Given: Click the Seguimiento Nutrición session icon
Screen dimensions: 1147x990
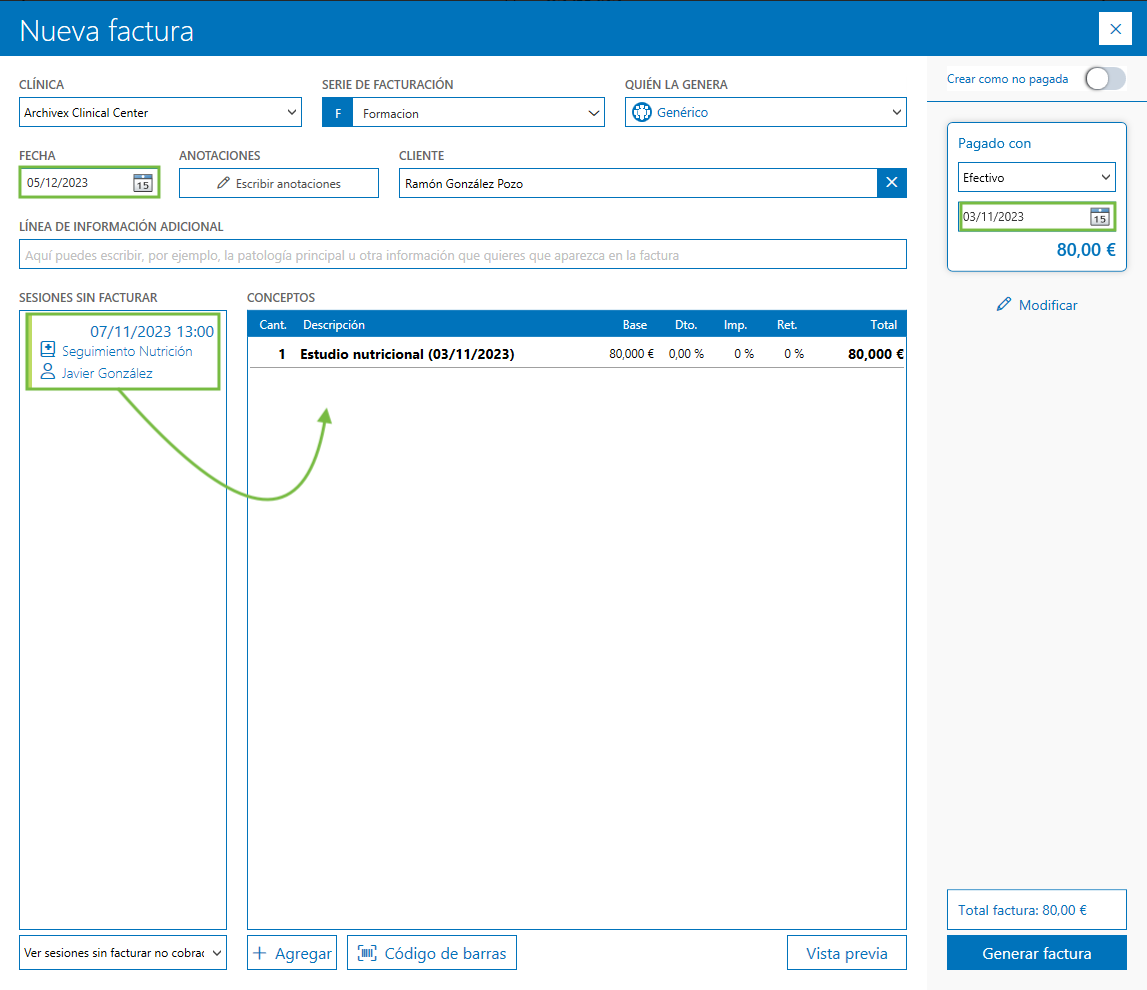Looking at the screenshot, I should click(x=47, y=351).
